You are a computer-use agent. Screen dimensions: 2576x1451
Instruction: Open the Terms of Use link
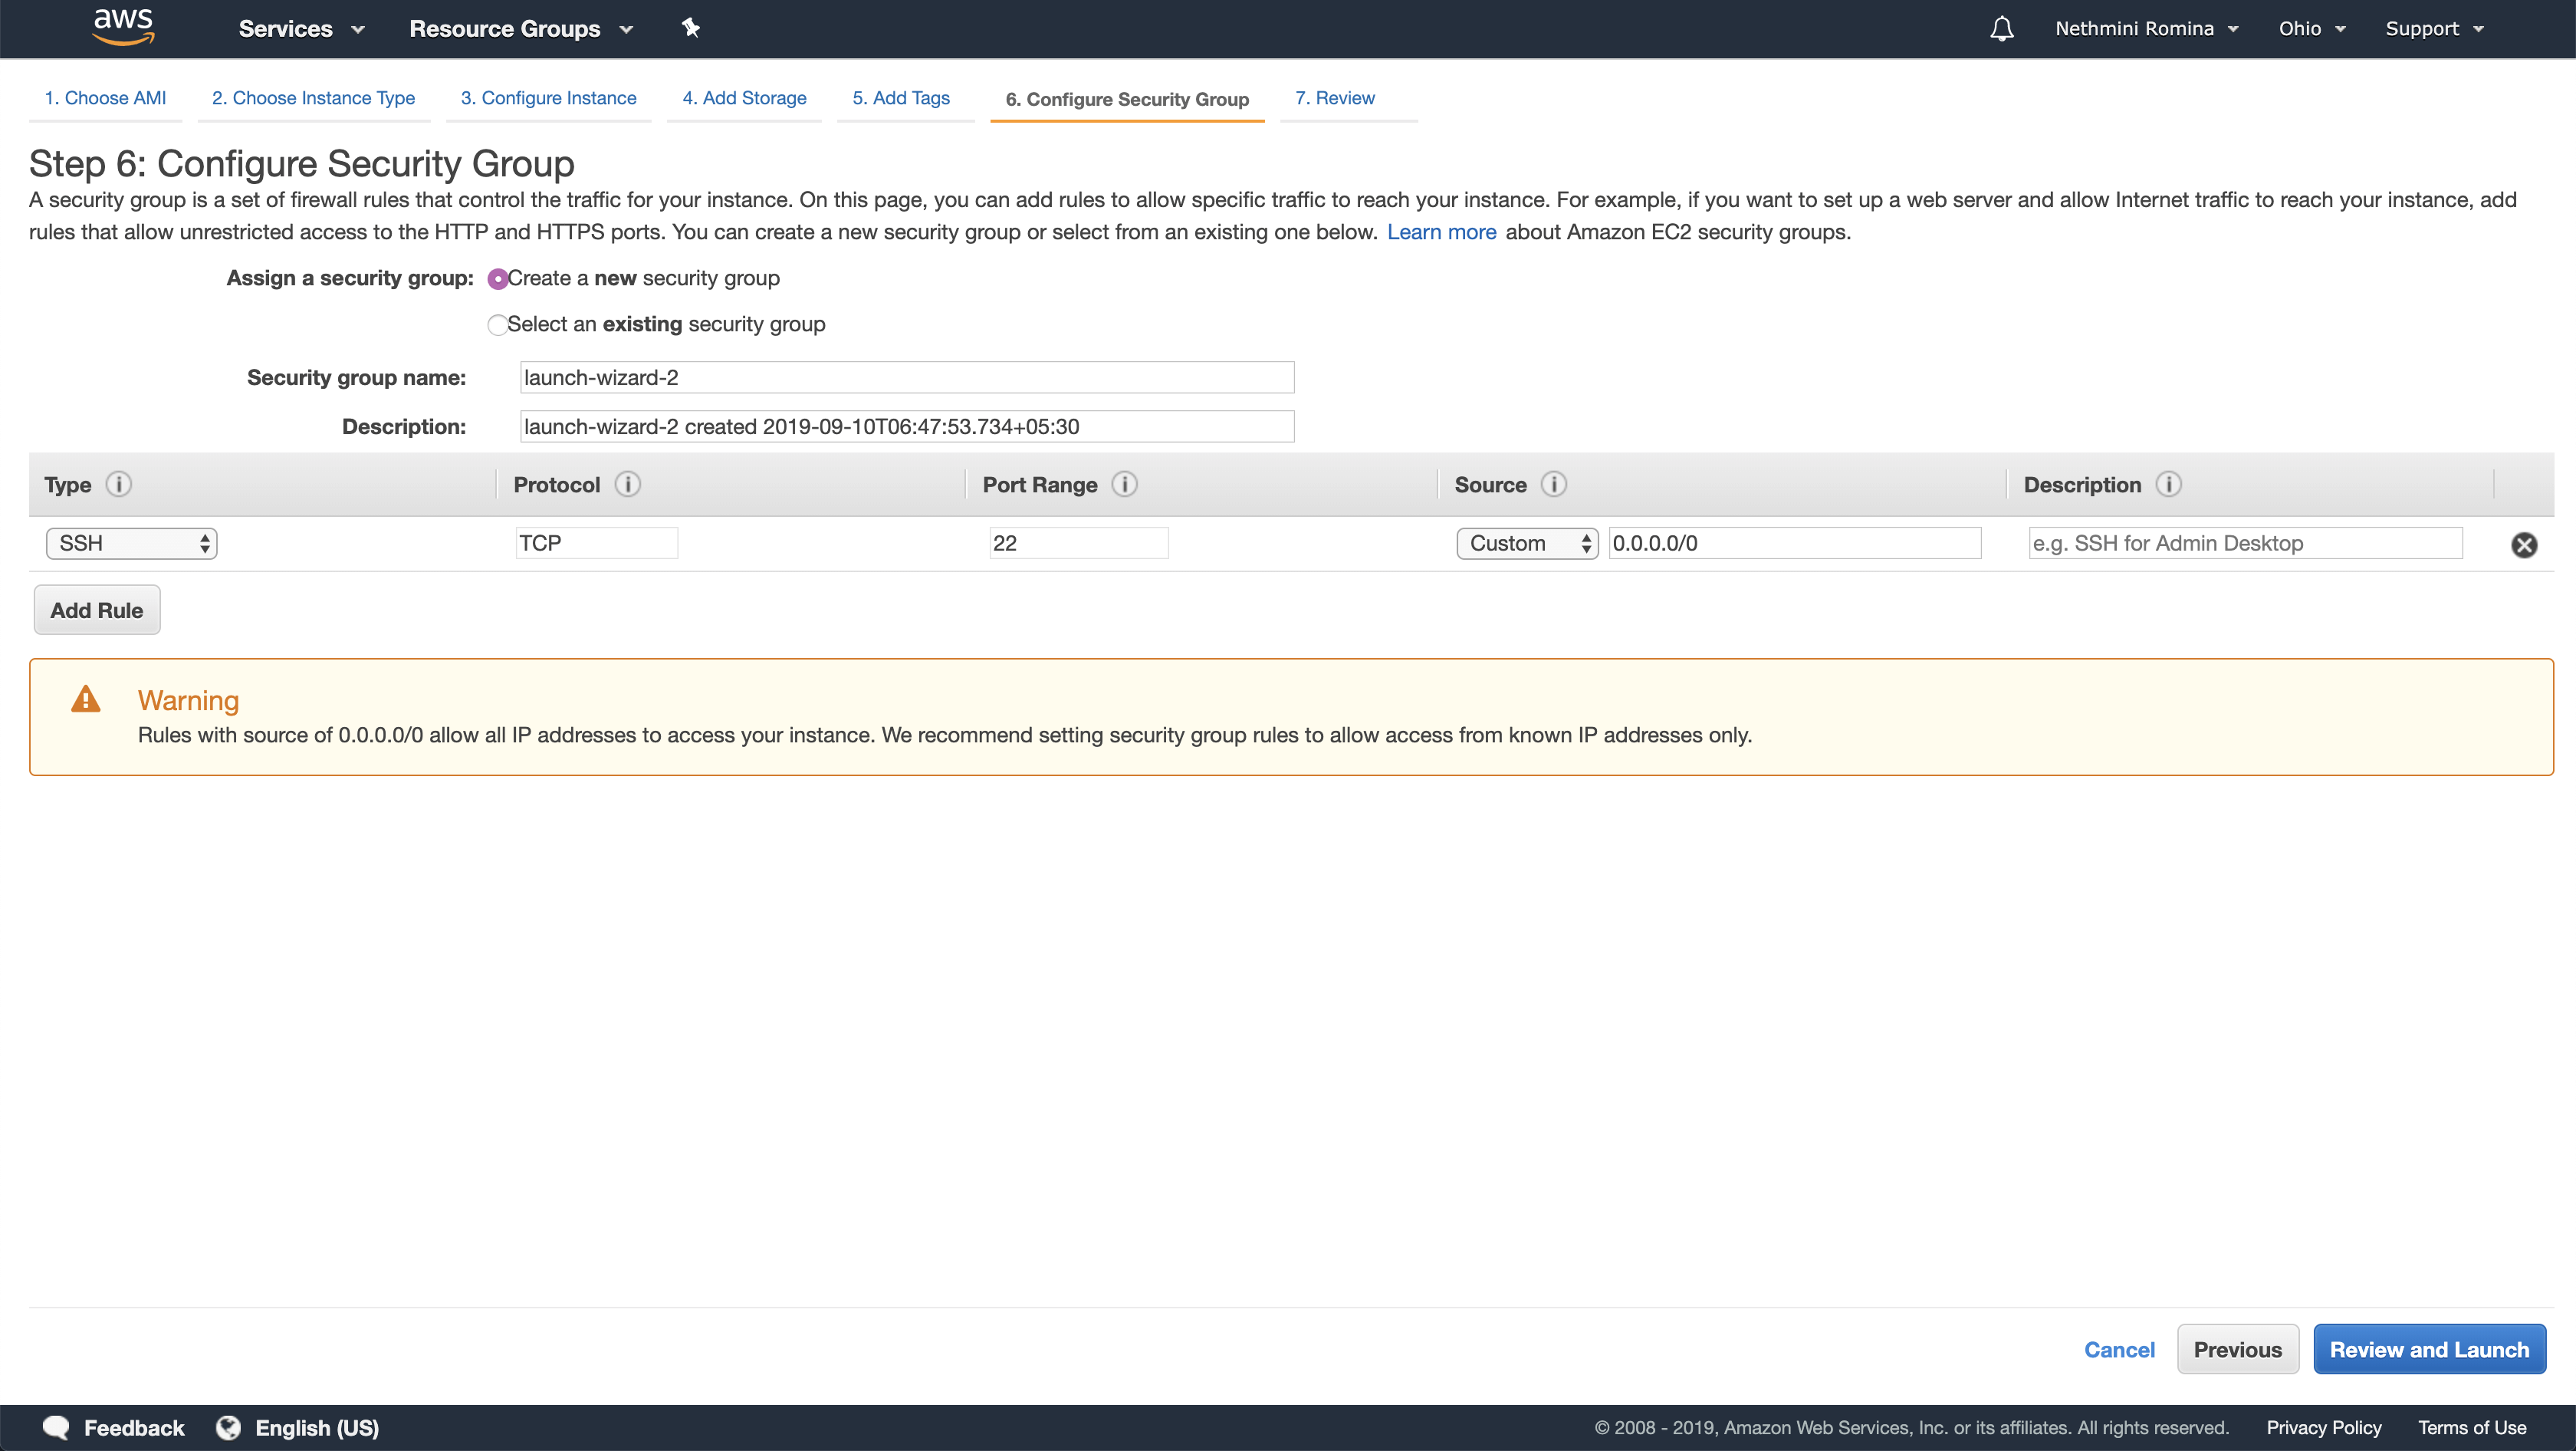2471,1427
